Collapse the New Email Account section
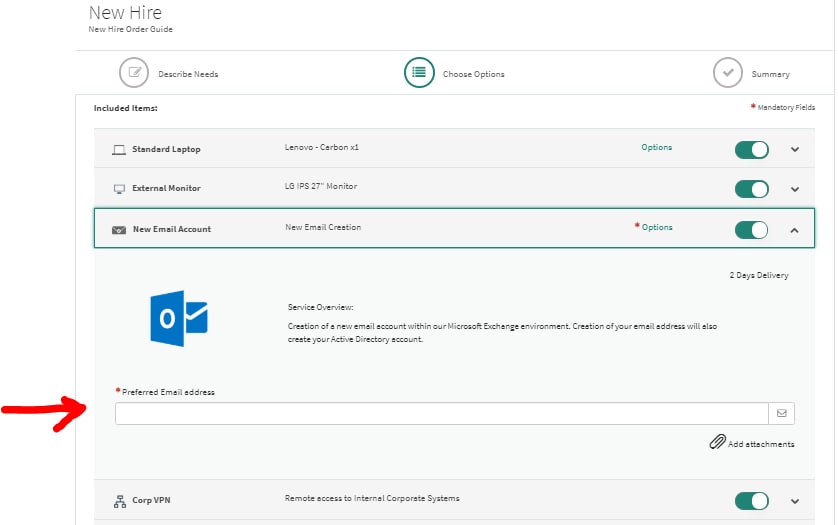The image size is (838, 525). pos(795,230)
